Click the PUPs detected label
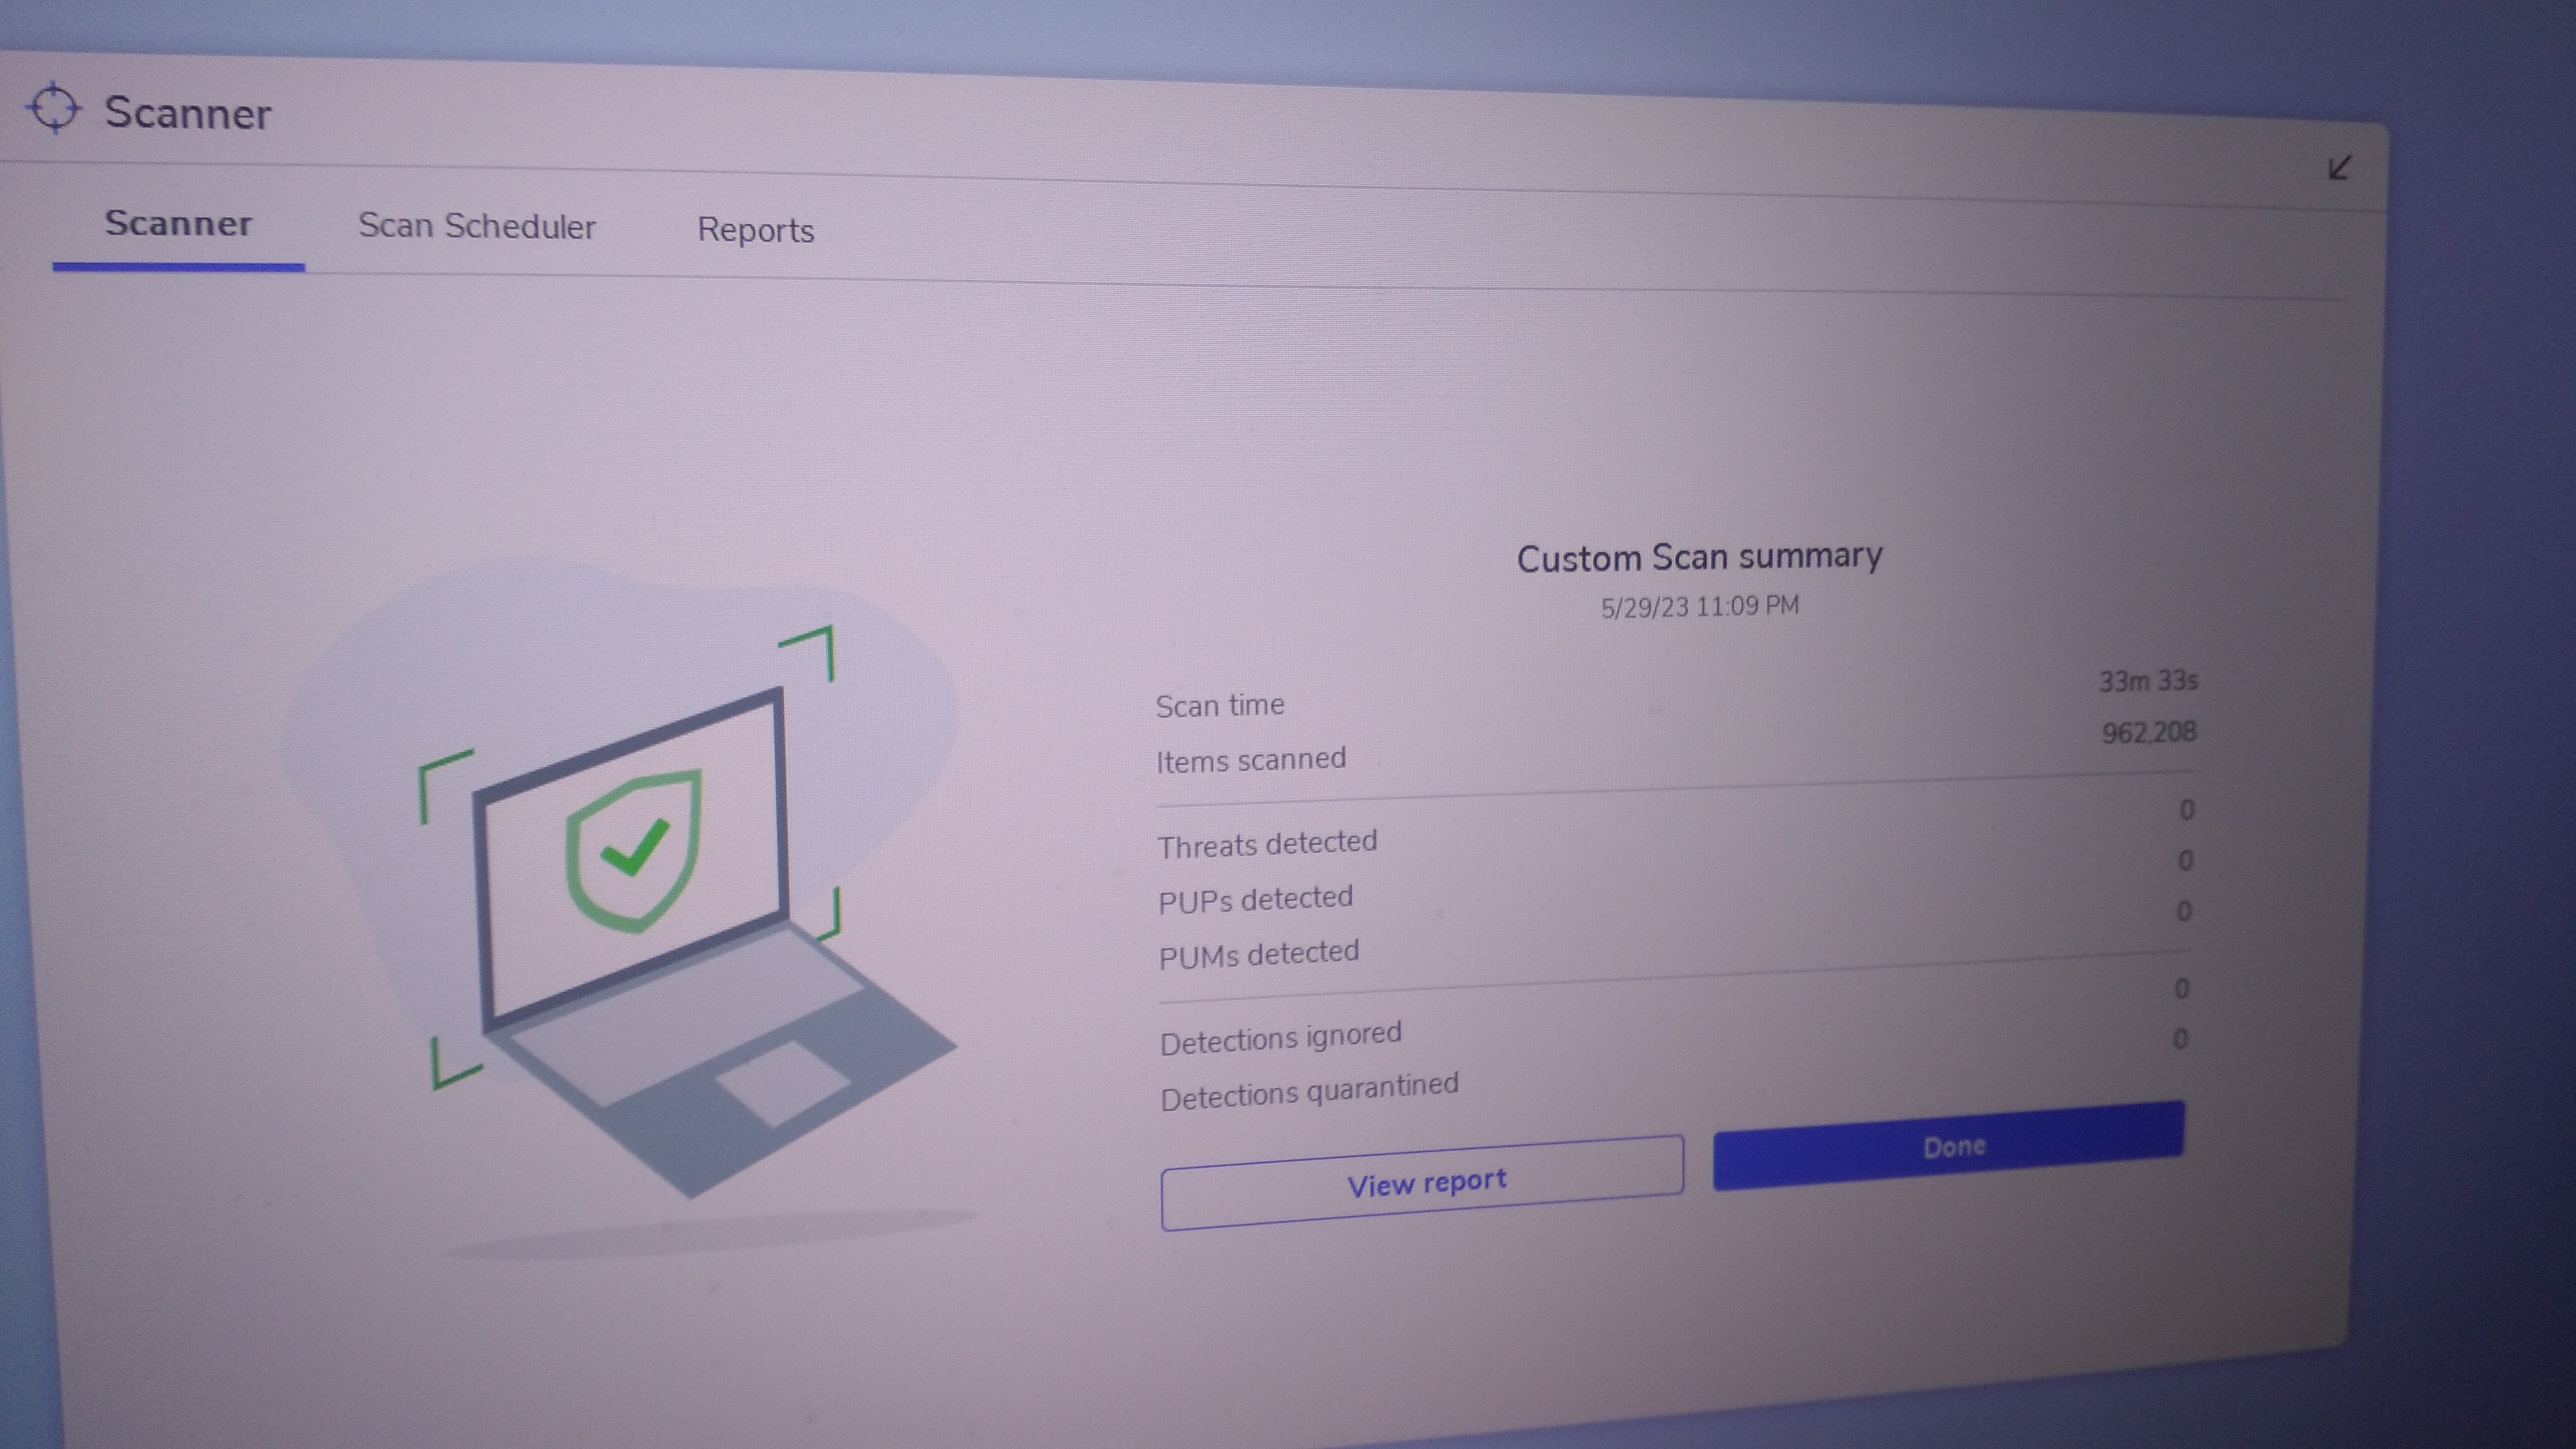The width and height of the screenshot is (2576, 1449). pos(1255,899)
